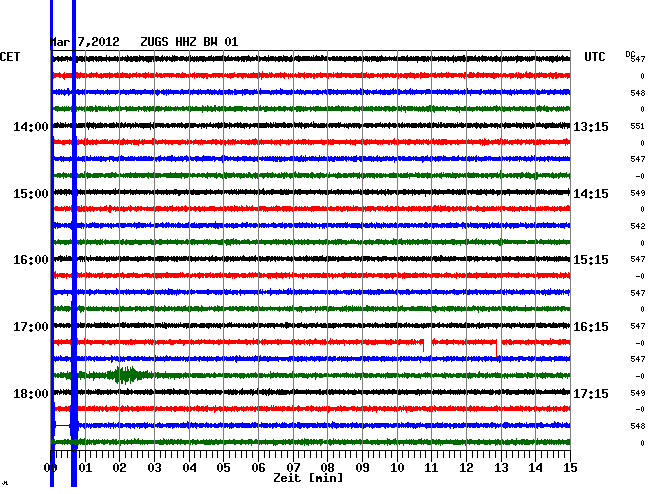Click minute tick label "08"
The image size is (650, 494).
[x=327, y=467]
